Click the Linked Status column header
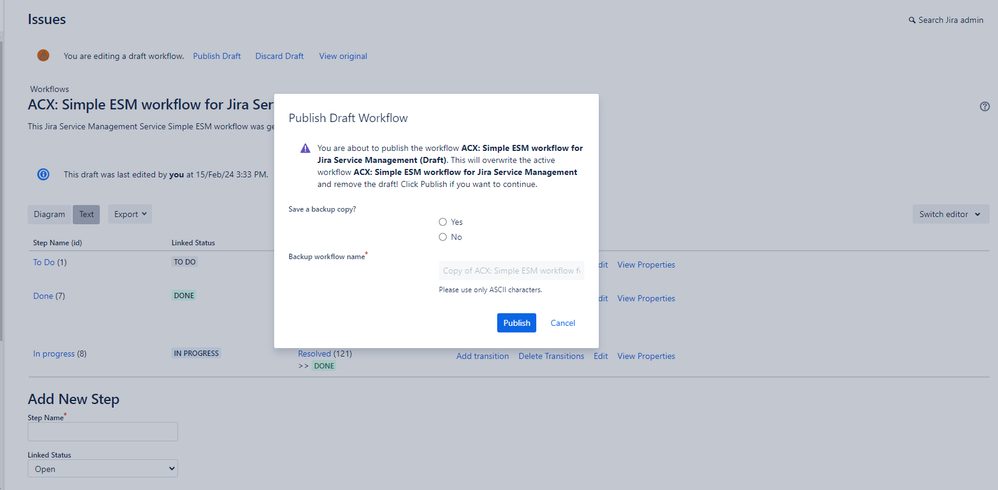 193,243
